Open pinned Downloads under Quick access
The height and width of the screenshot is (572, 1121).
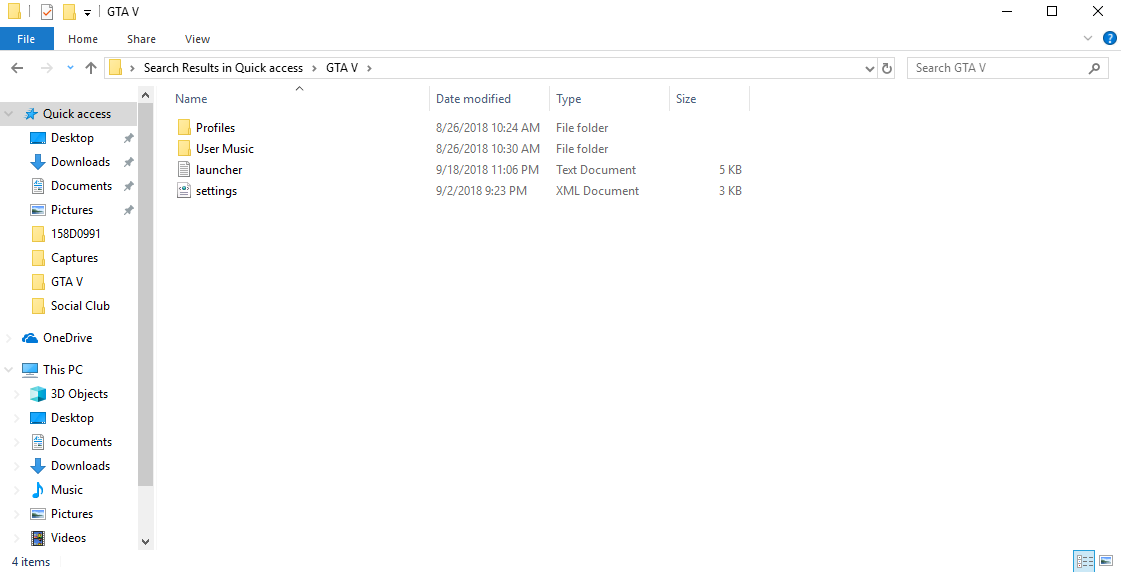point(80,162)
